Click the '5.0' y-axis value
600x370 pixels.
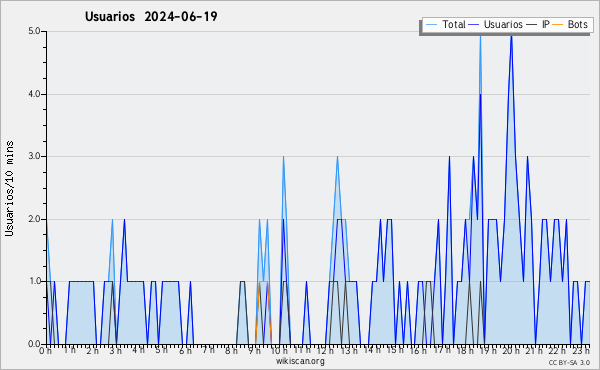tap(34, 31)
